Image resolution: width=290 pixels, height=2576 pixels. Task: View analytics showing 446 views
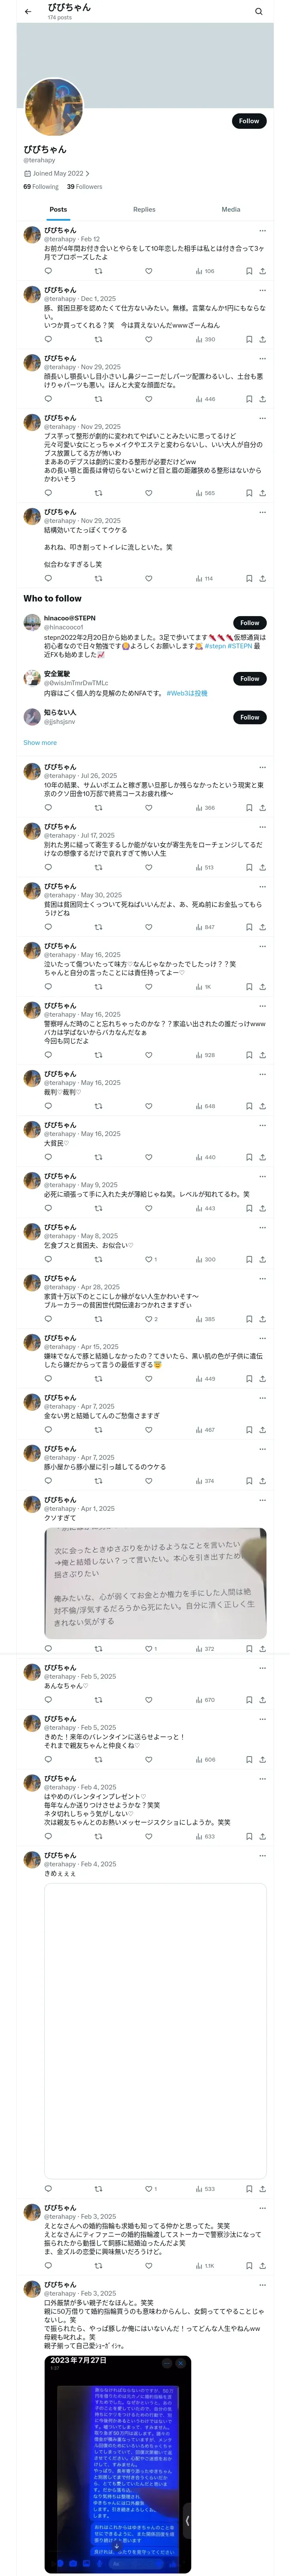205,399
